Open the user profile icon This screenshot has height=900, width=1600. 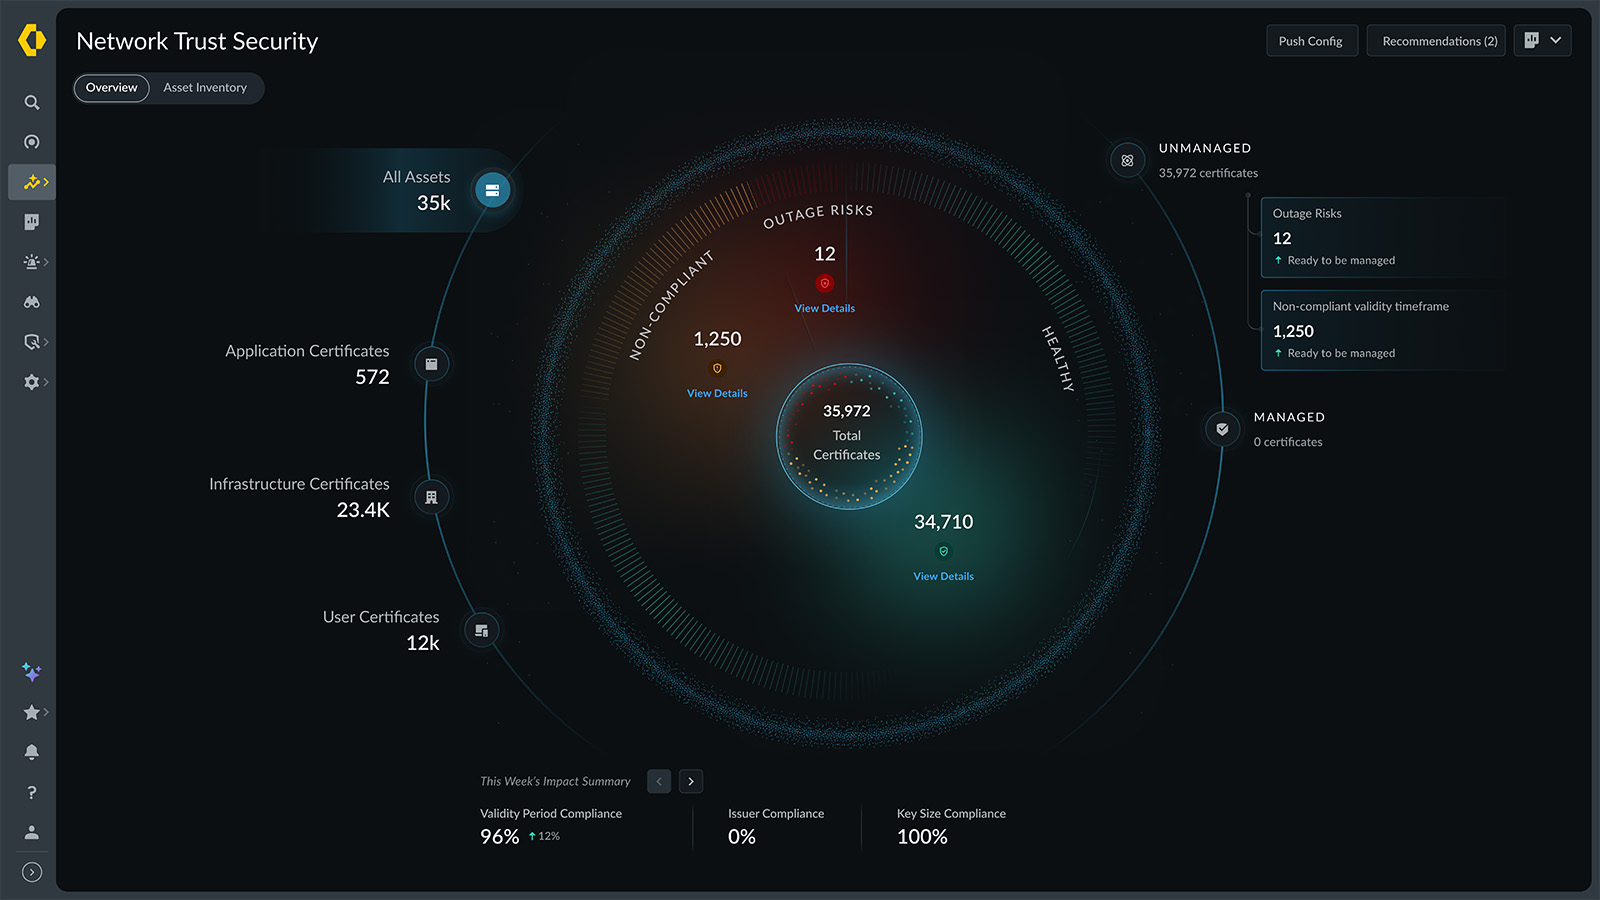tap(32, 832)
